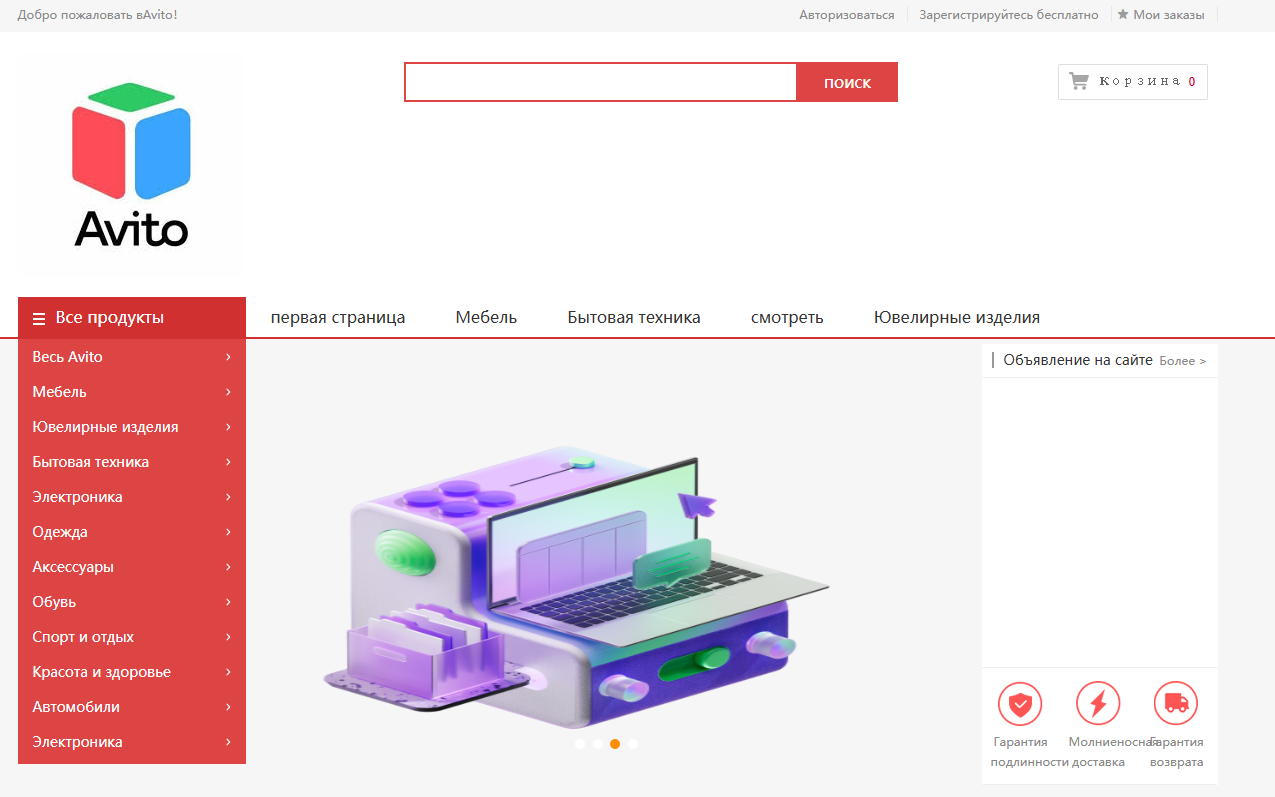The height and width of the screenshot is (797, 1275).
Task: Click the Молниеносная доставка lightning icon
Action: point(1097,705)
